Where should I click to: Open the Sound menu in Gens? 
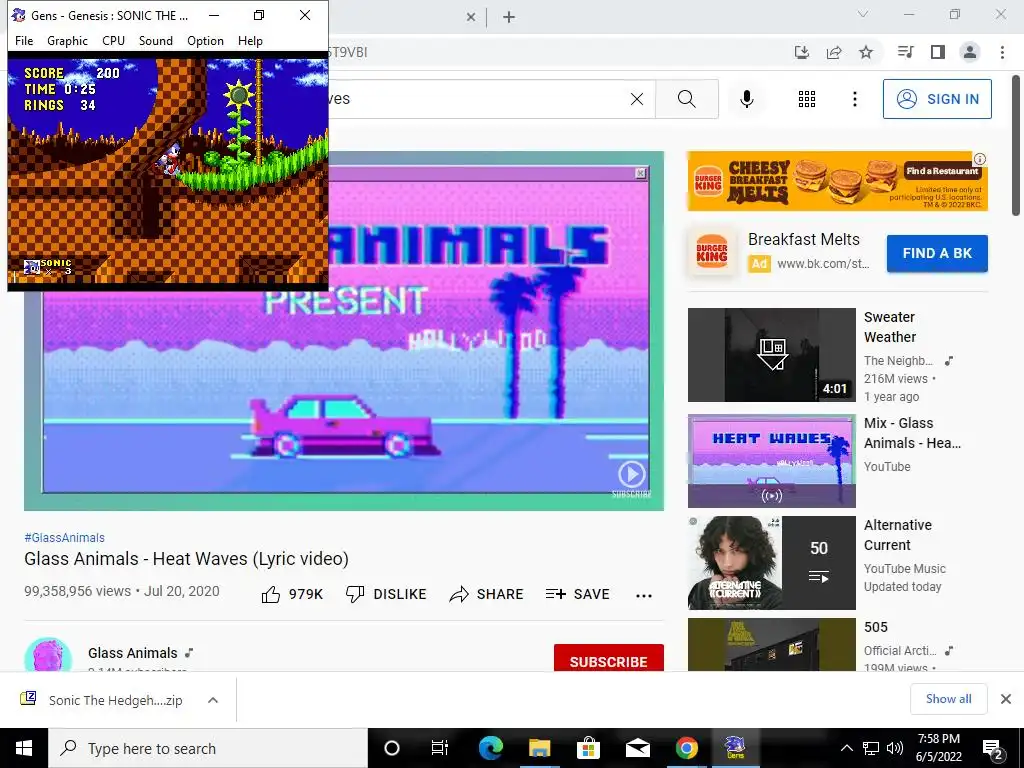tap(155, 40)
